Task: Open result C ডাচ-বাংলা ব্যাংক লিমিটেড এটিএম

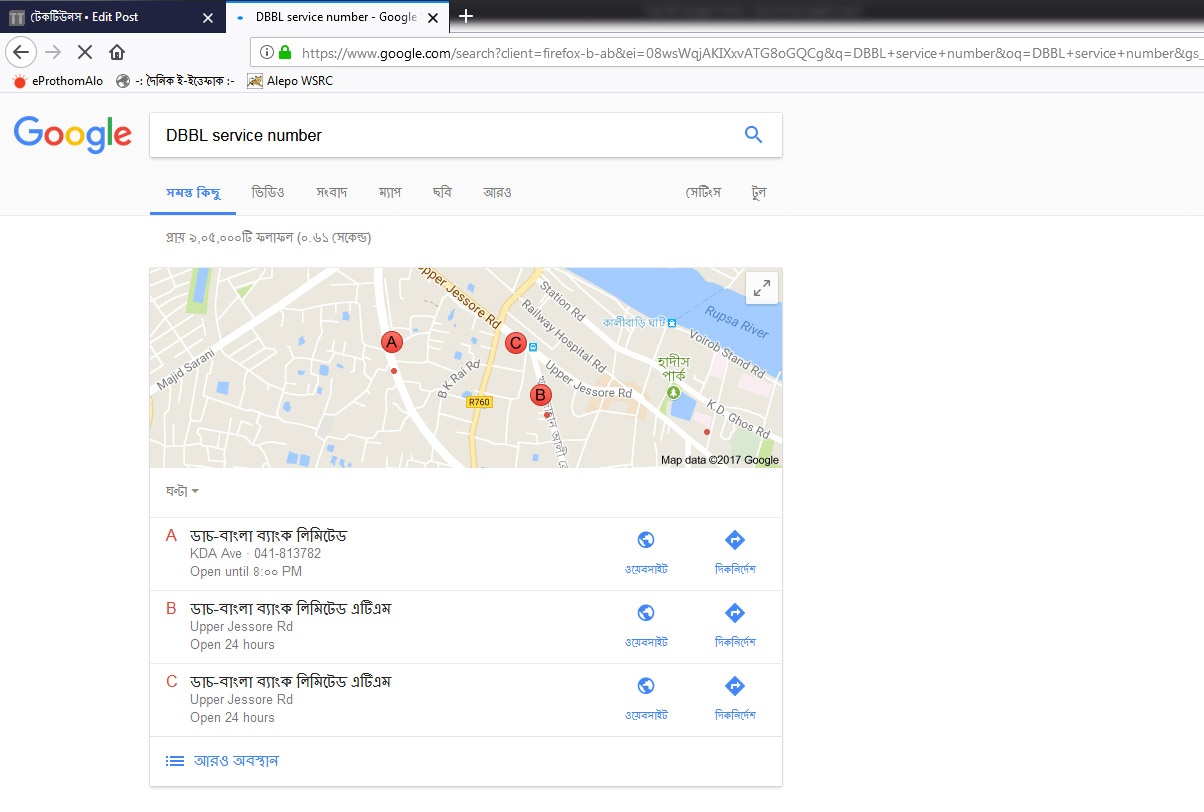Action: click(x=290, y=682)
